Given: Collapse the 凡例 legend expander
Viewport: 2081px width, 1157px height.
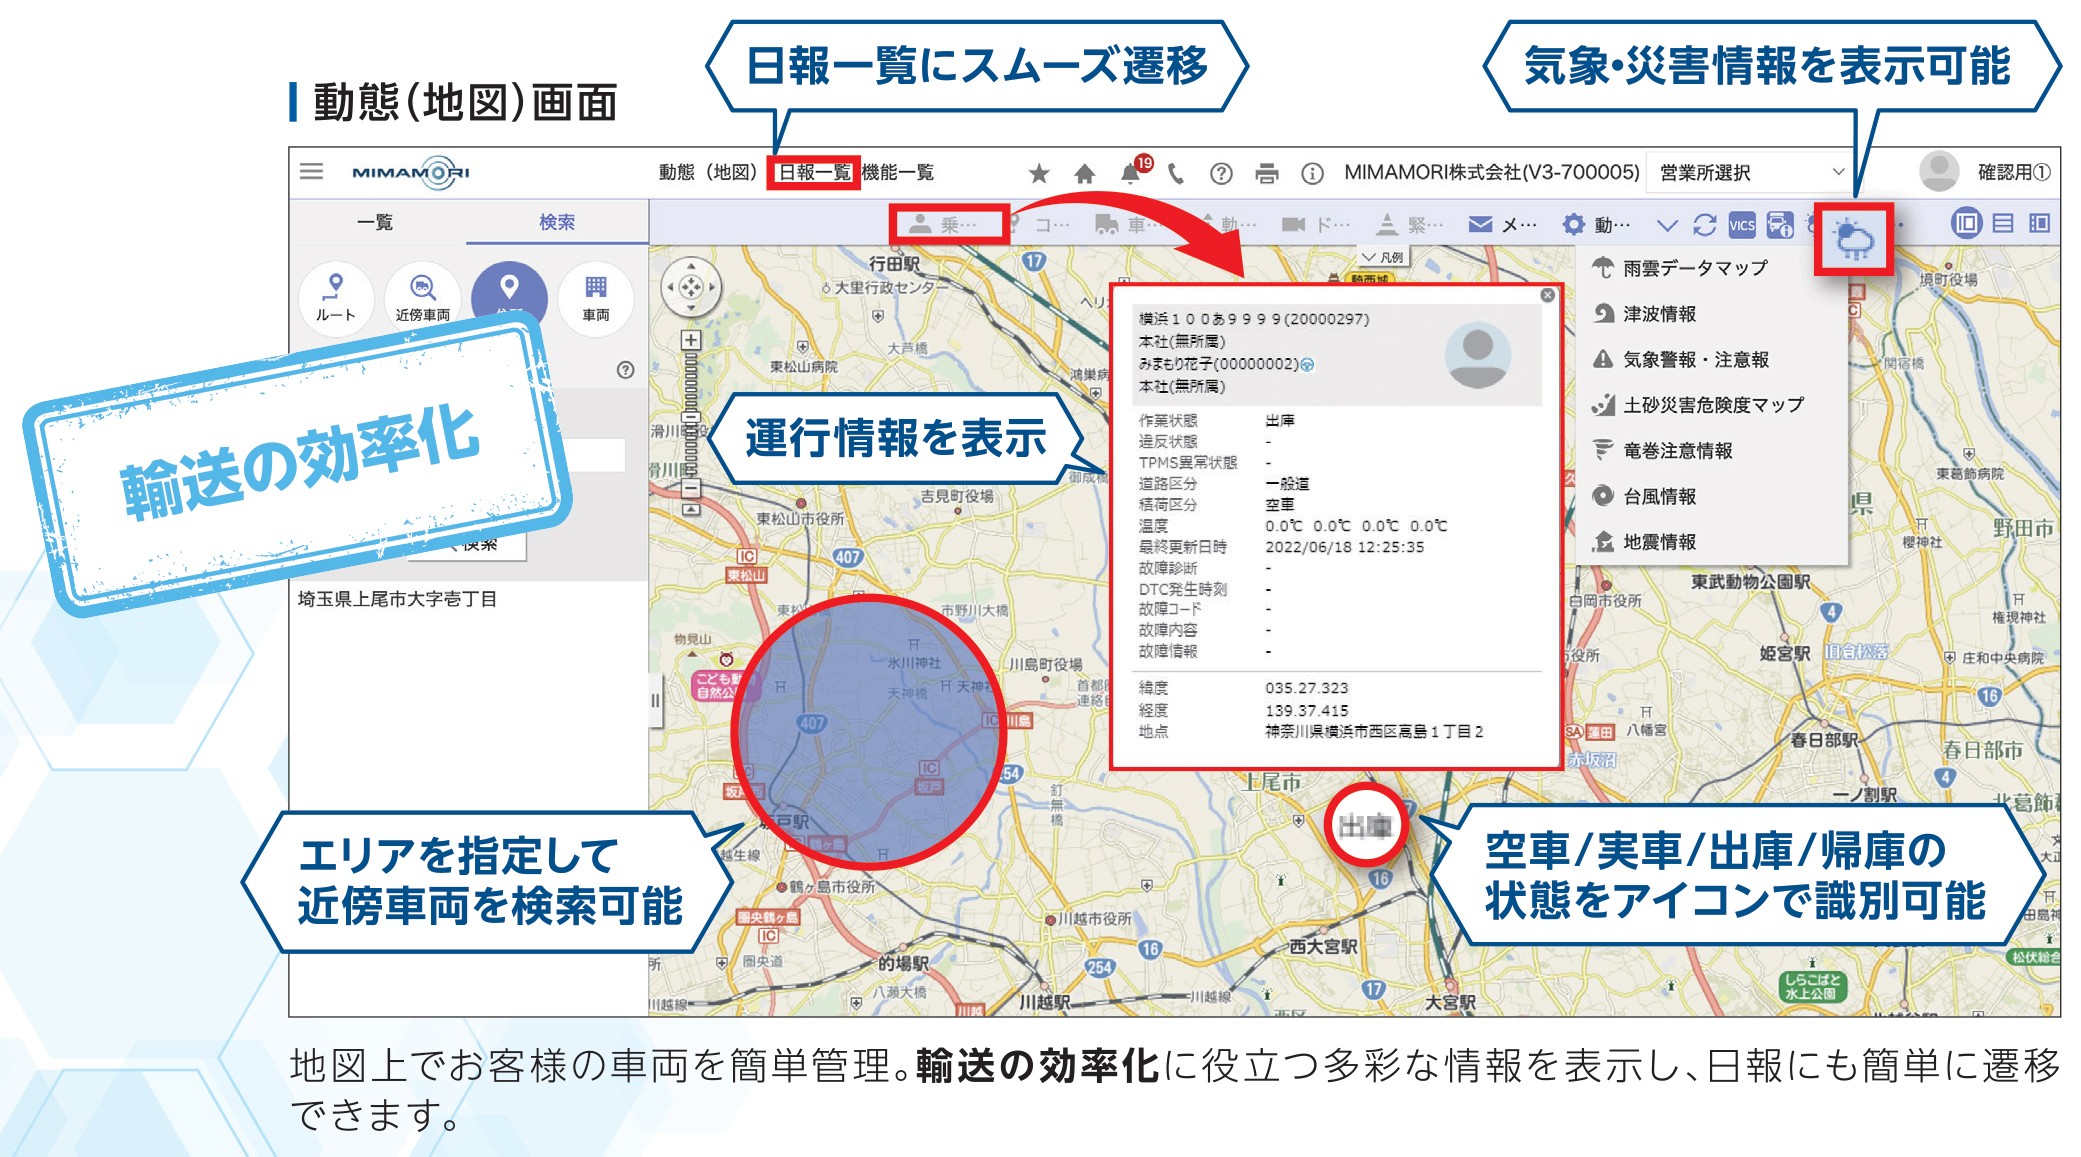Looking at the screenshot, I should click(x=1383, y=258).
